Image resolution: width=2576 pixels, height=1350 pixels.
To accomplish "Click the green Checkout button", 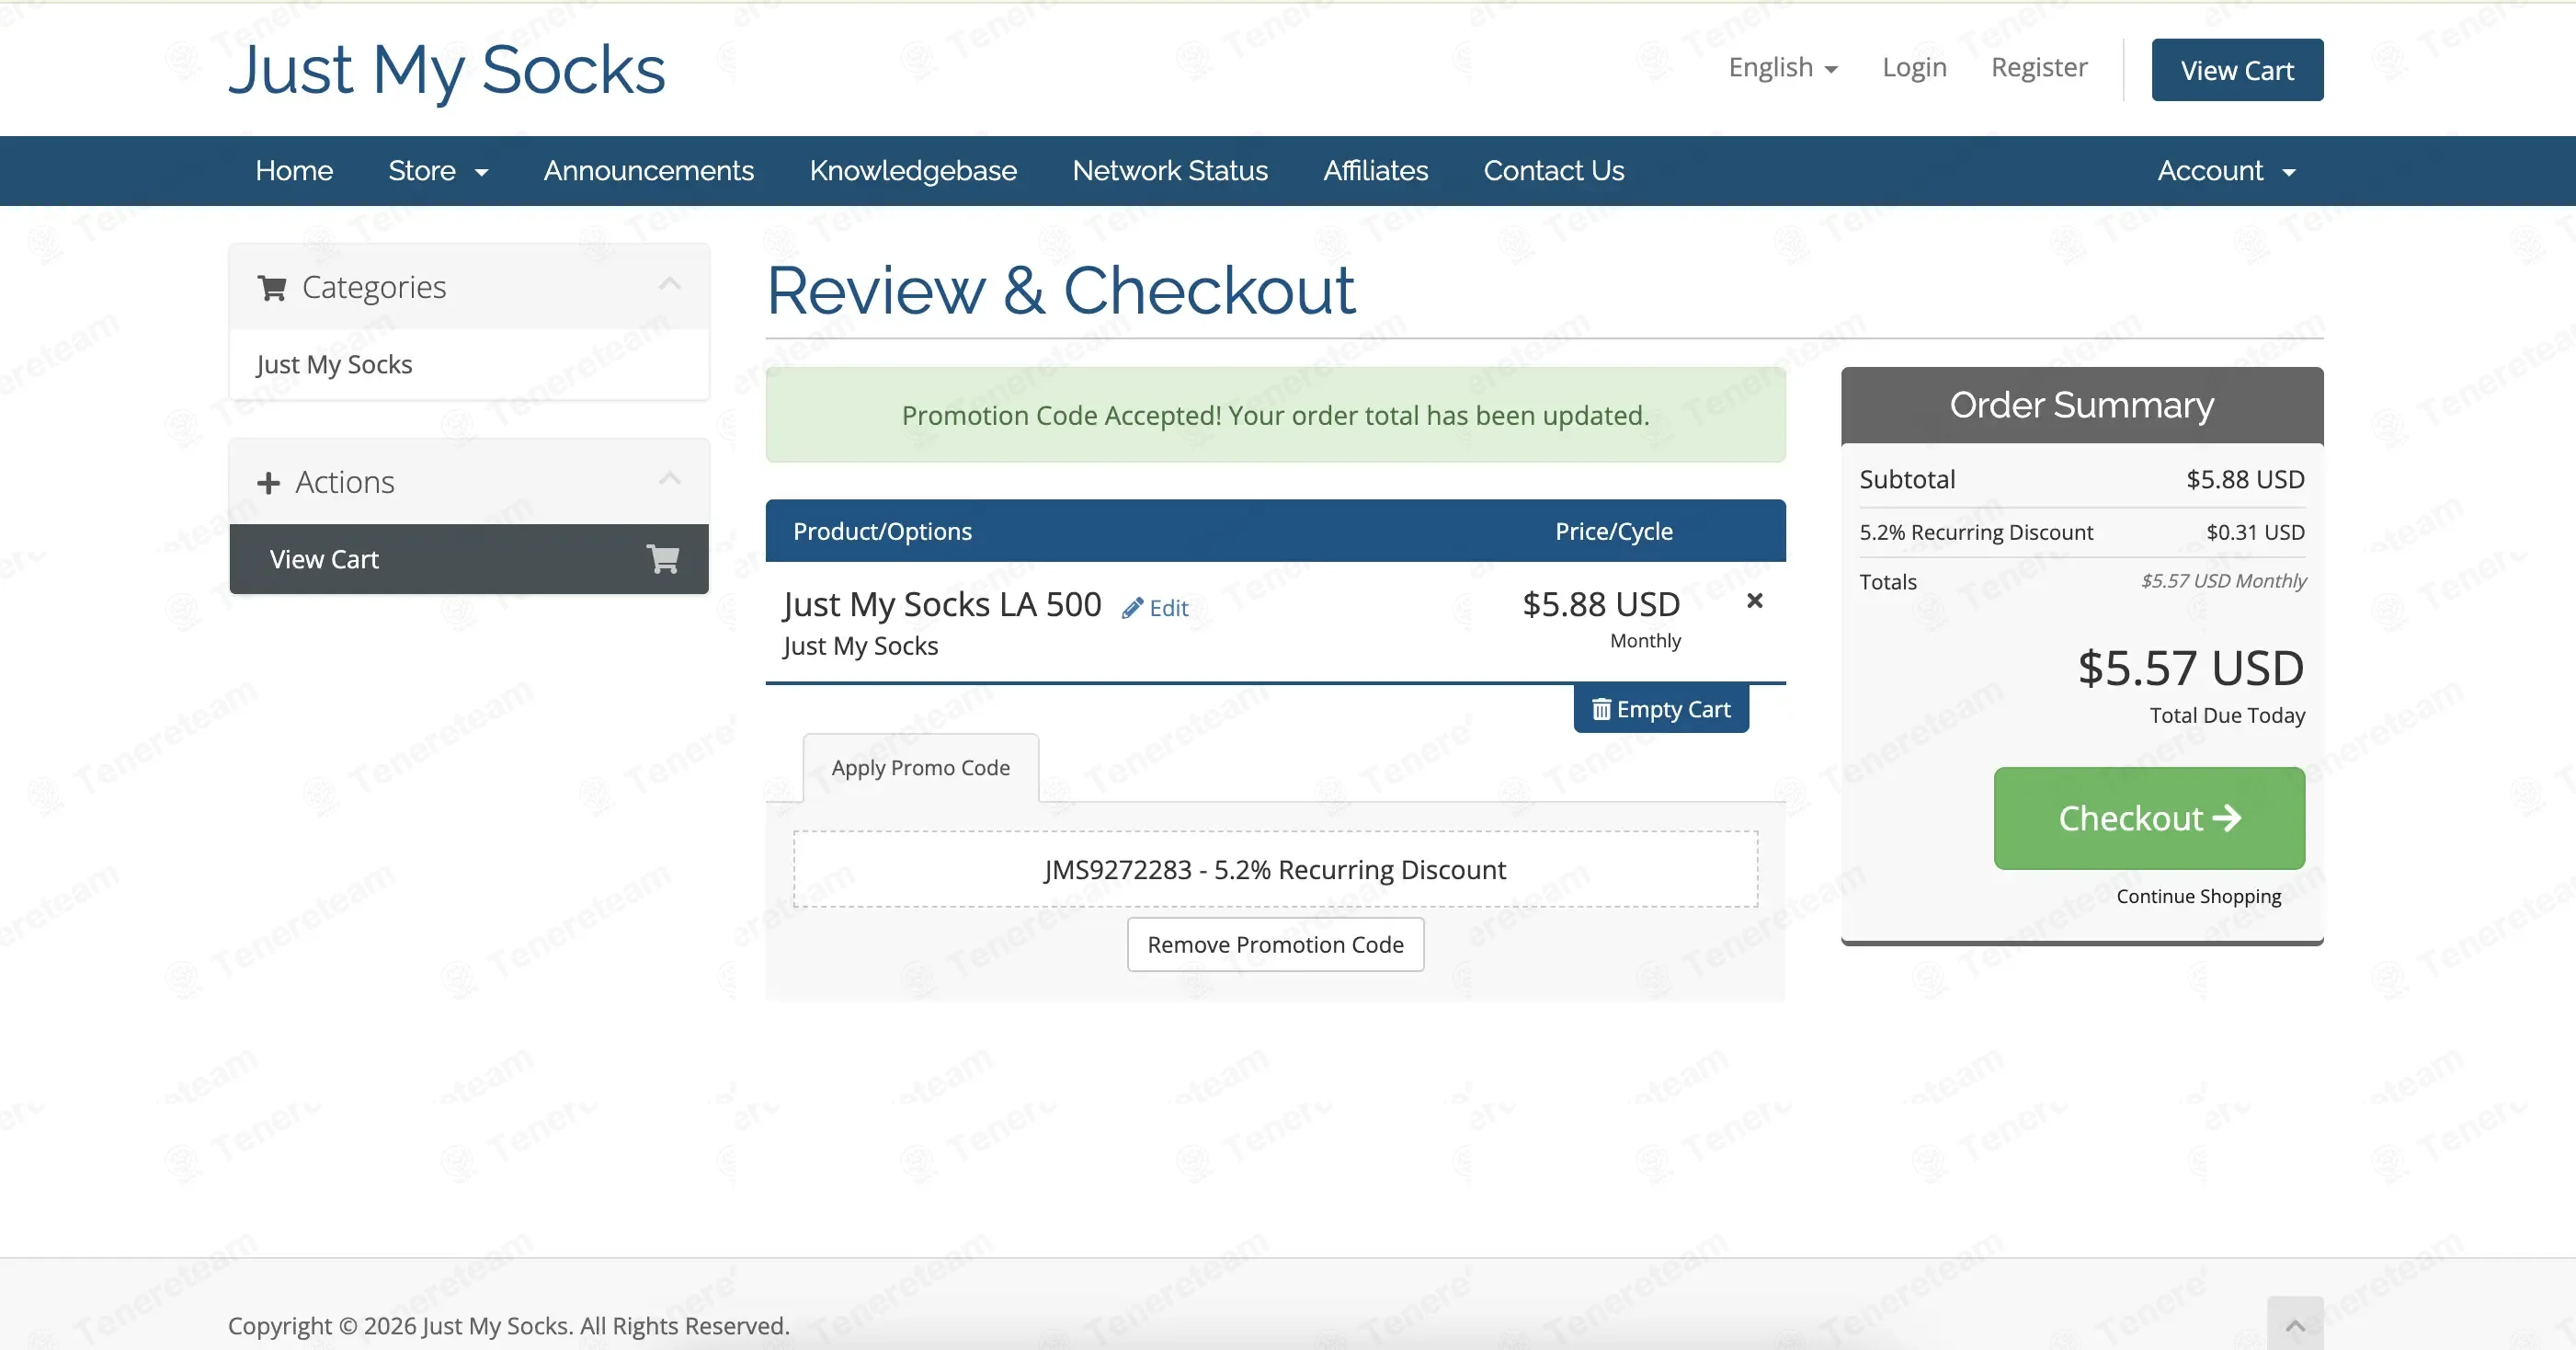I will 2149,818.
